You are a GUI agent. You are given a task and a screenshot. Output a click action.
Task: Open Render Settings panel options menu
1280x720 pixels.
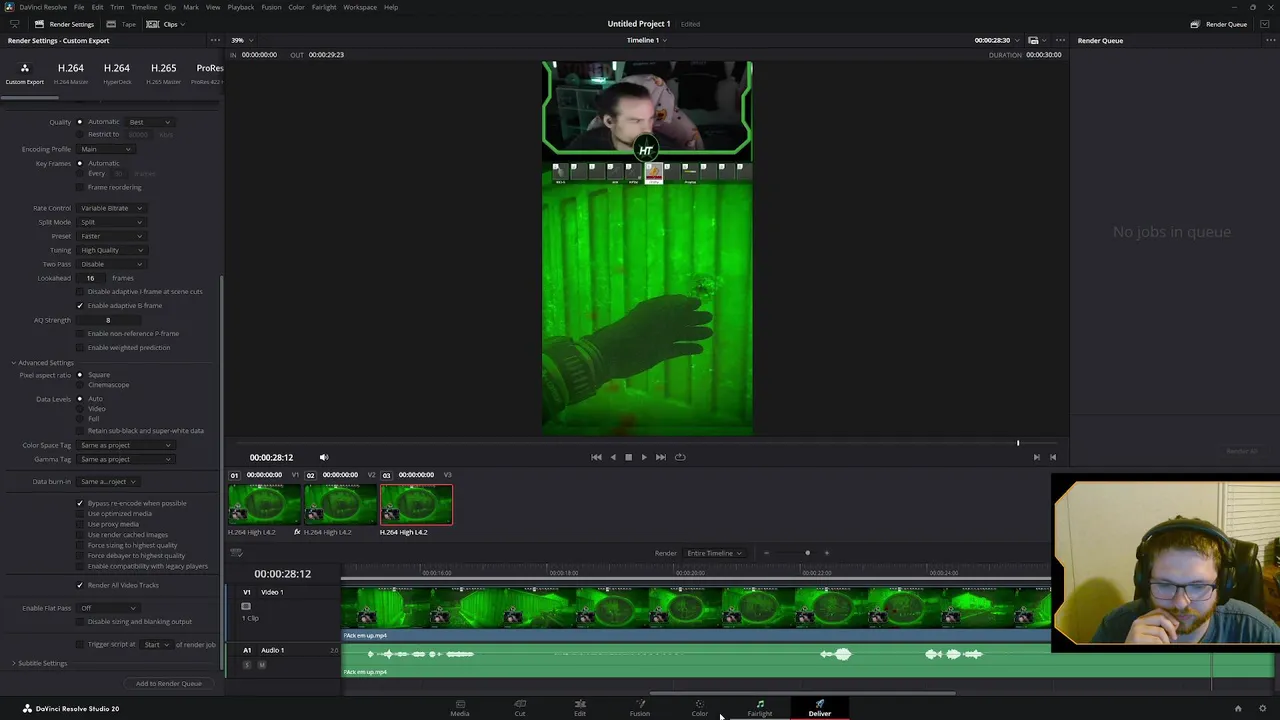215,40
